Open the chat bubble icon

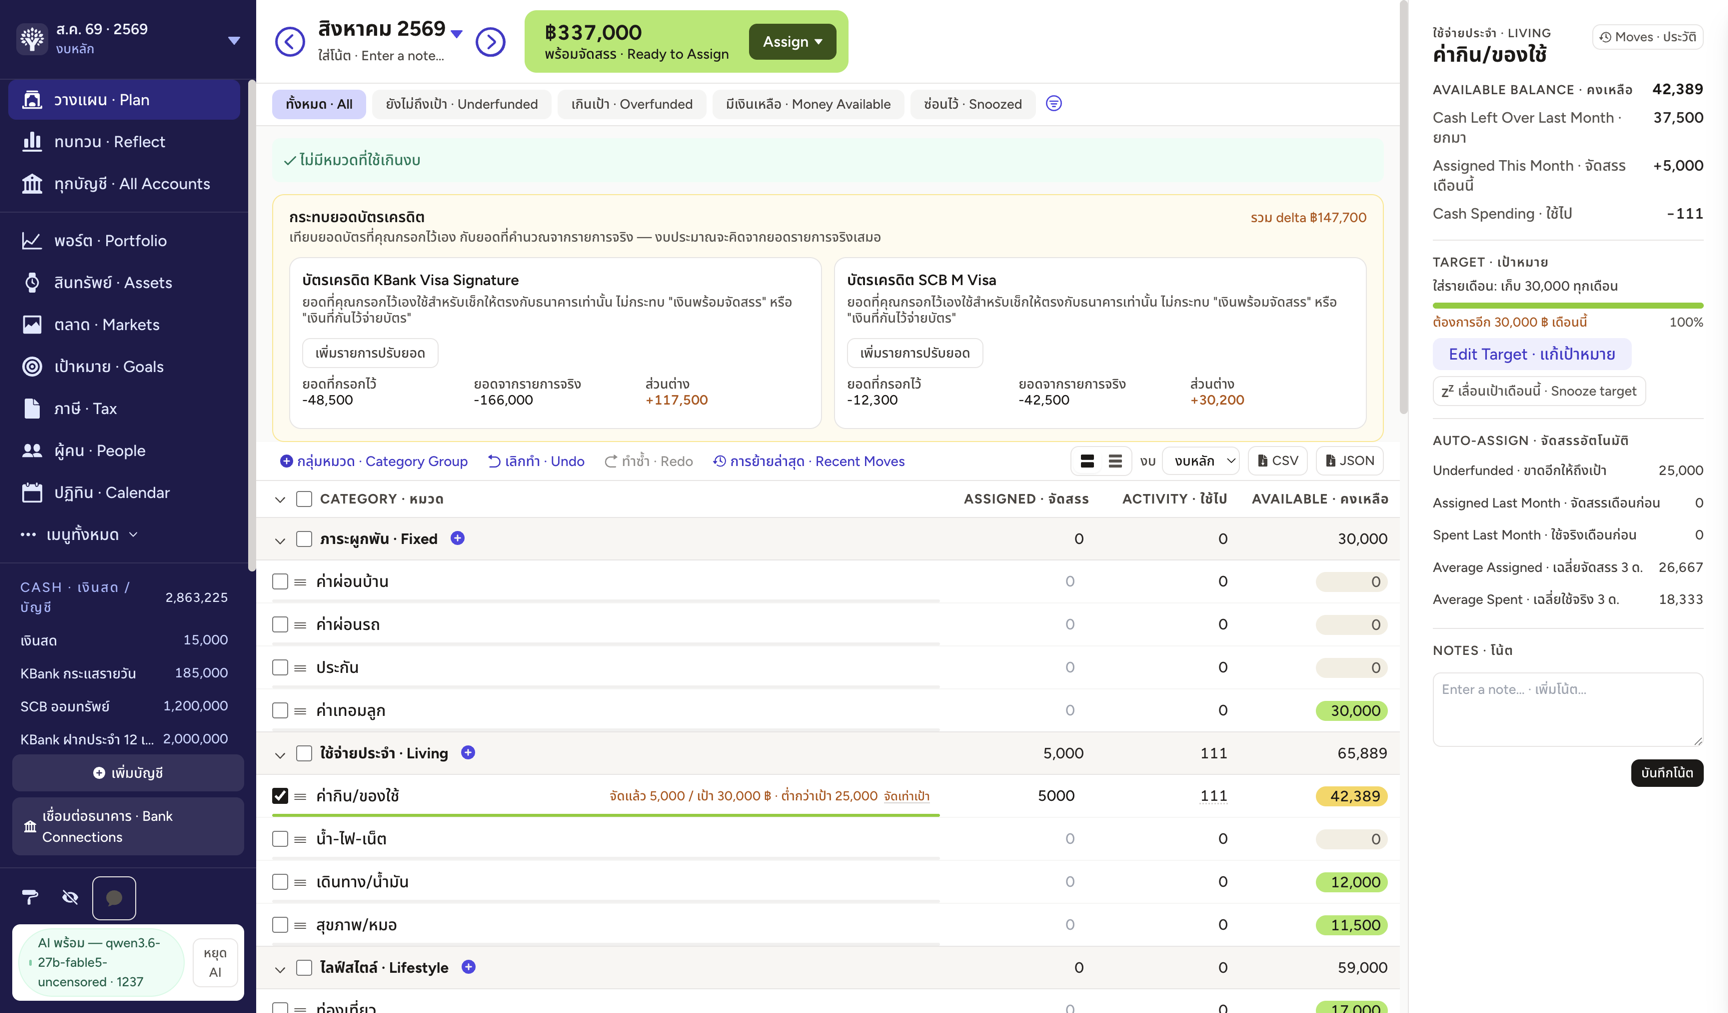pyautogui.click(x=114, y=898)
